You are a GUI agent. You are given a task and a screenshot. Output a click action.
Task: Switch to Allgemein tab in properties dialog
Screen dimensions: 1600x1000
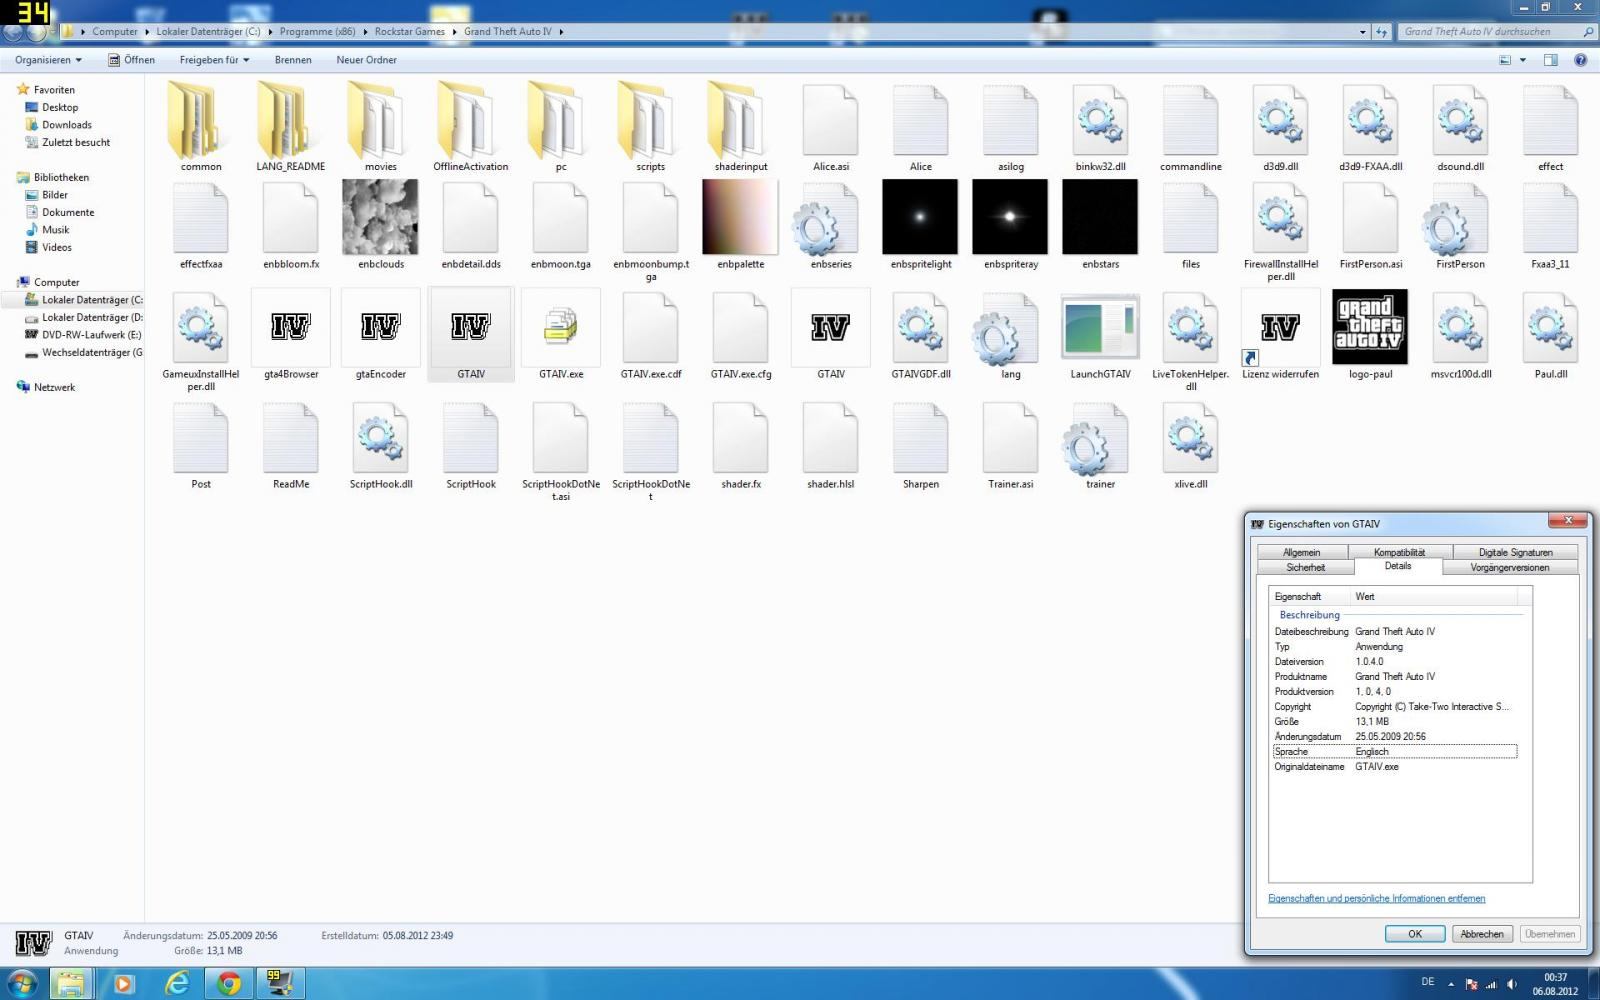[x=1302, y=552]
